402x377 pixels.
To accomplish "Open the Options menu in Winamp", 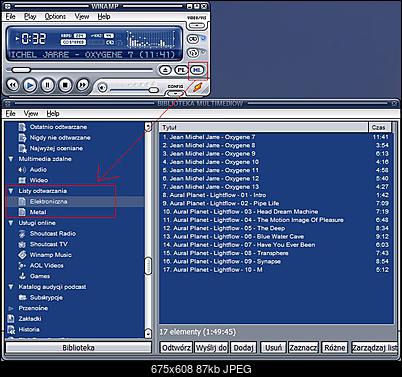I will [x=55, y=16].
